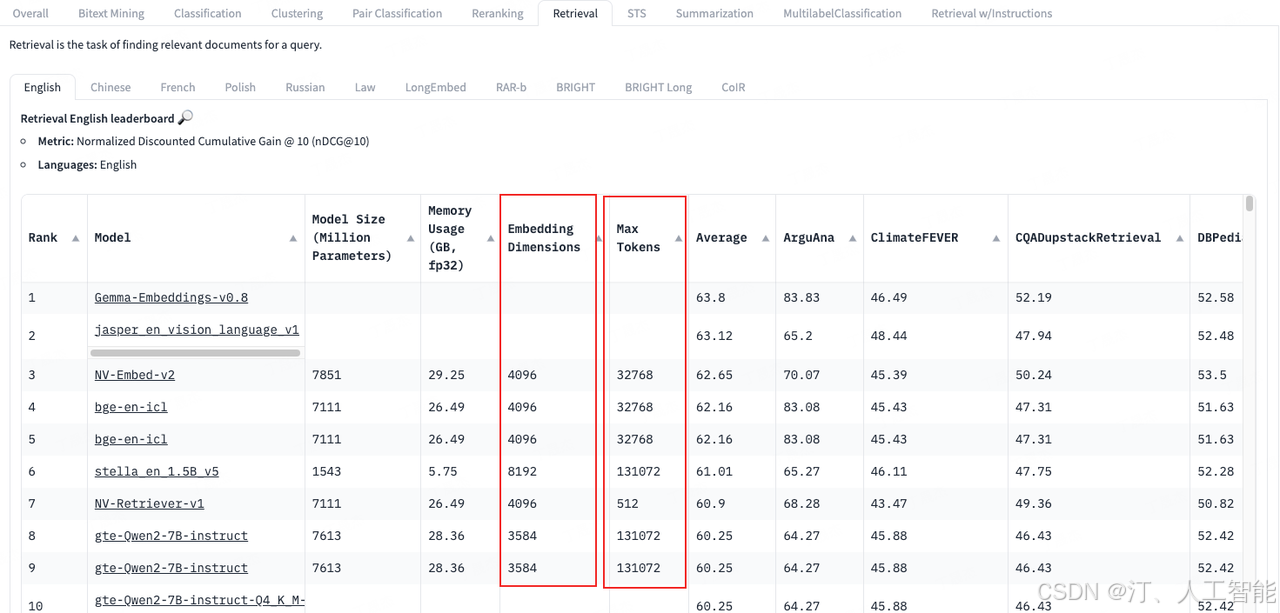1280x613 pixels.
Task: Click the magnifier icon beside leaderboard title
Action: pos(185,118)
